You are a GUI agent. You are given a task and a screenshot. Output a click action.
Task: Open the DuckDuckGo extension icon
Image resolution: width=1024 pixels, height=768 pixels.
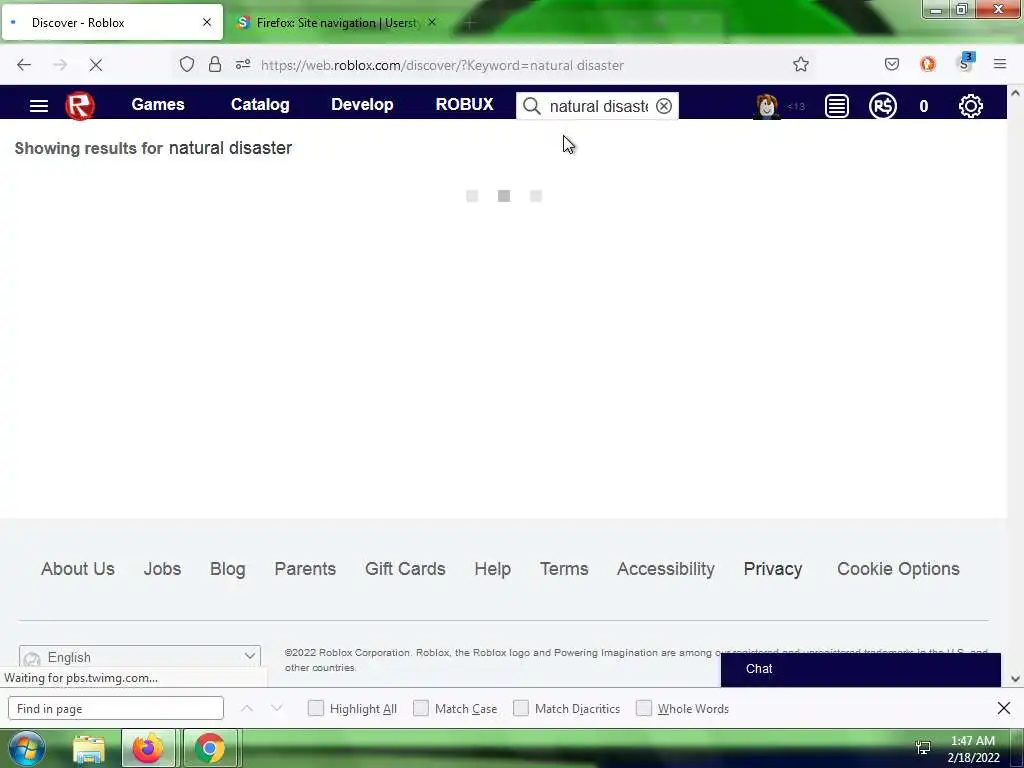[927, 64]
